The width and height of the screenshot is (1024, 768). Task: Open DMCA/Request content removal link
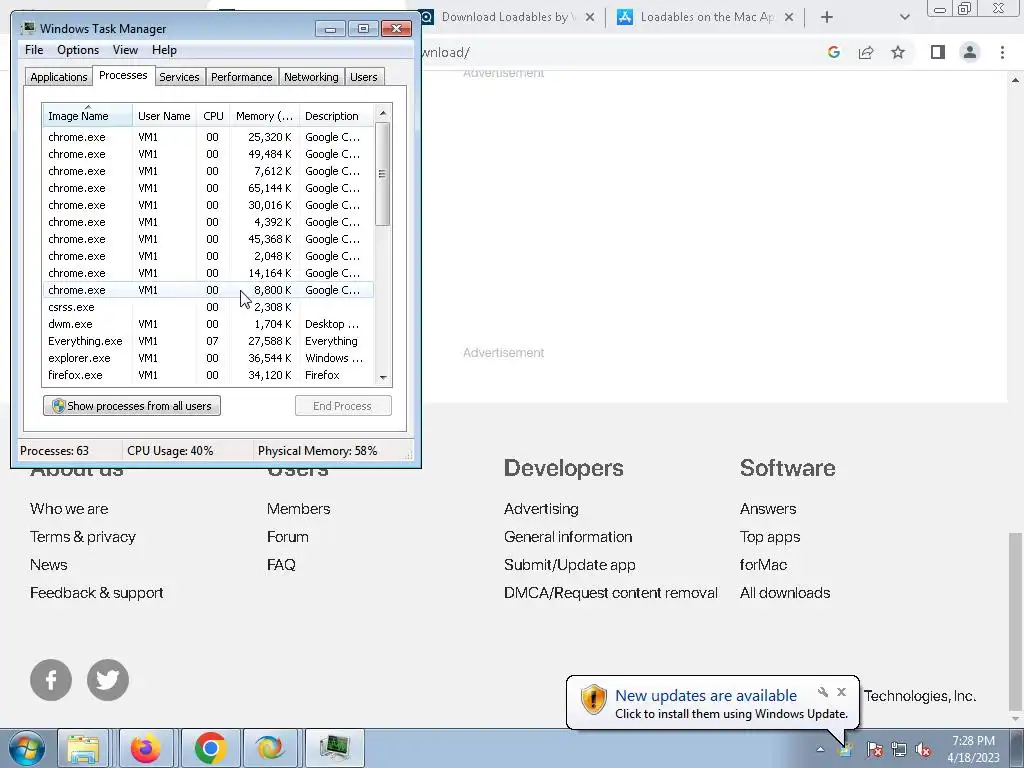click(611, 593)
